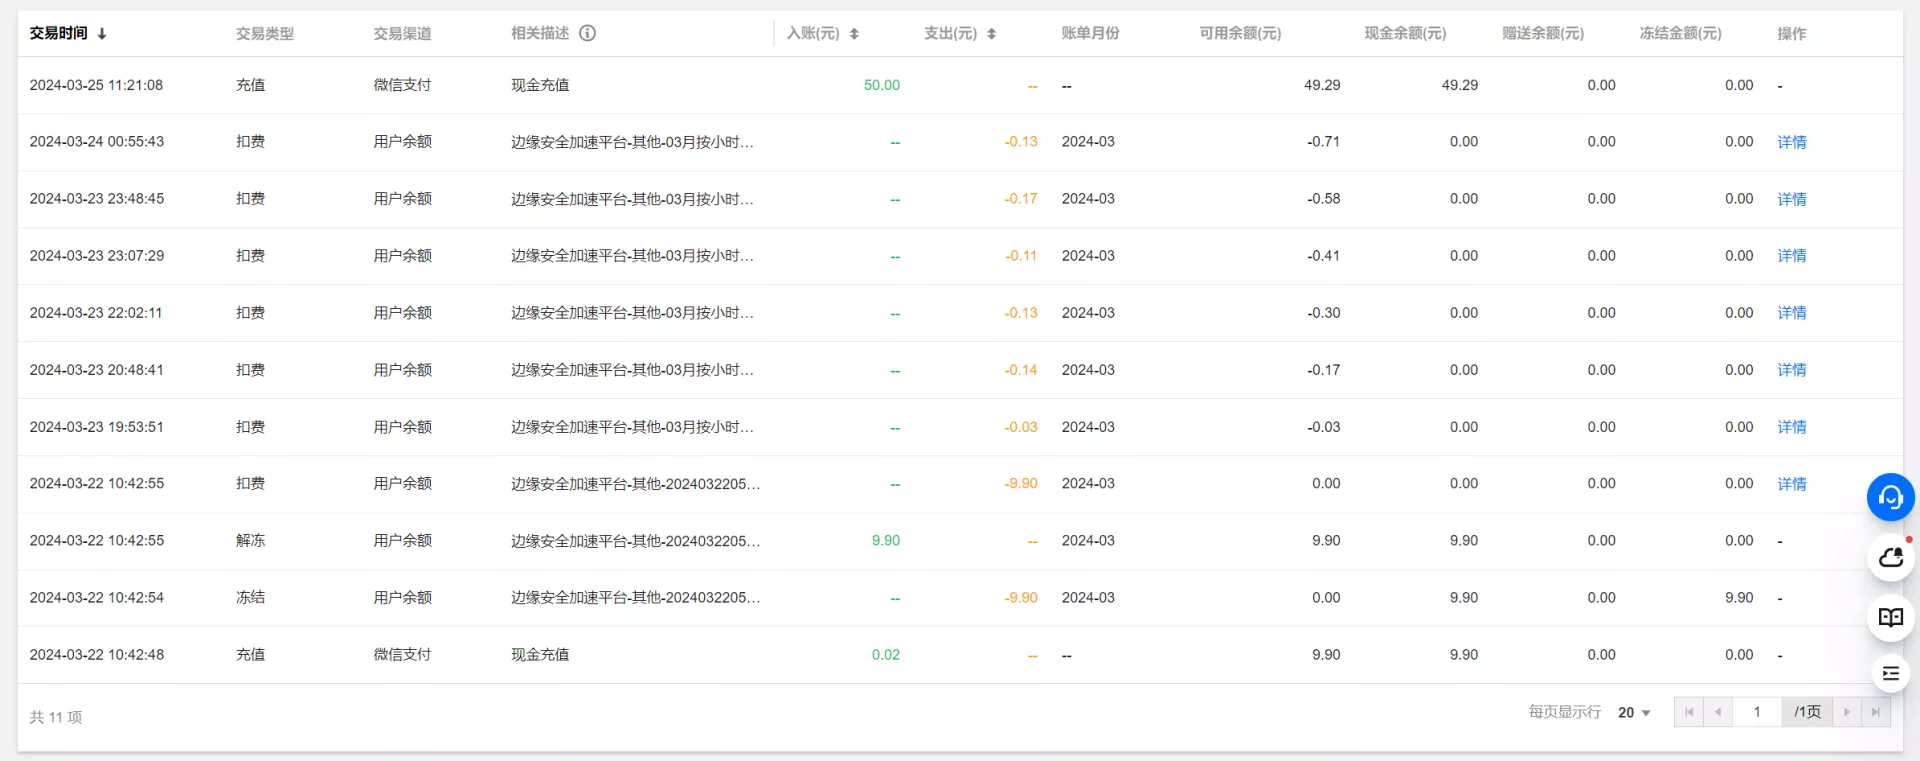The image size is (1920, 761).
Task: Click the 交易渠道 column header
Action: point(402,34)
